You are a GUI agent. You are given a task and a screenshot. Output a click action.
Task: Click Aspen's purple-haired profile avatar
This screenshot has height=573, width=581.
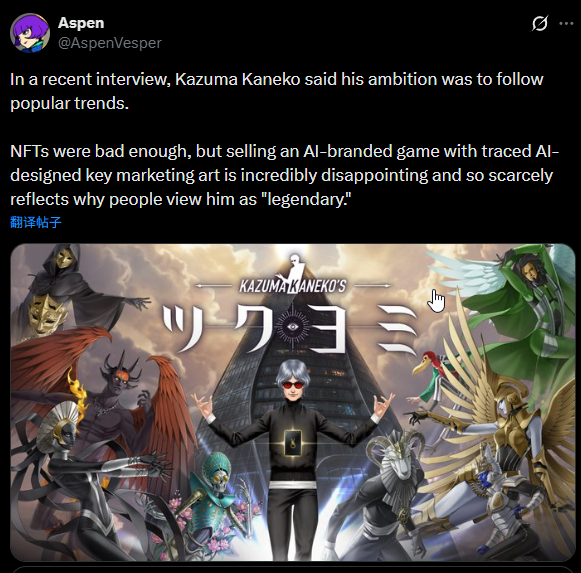30,33
